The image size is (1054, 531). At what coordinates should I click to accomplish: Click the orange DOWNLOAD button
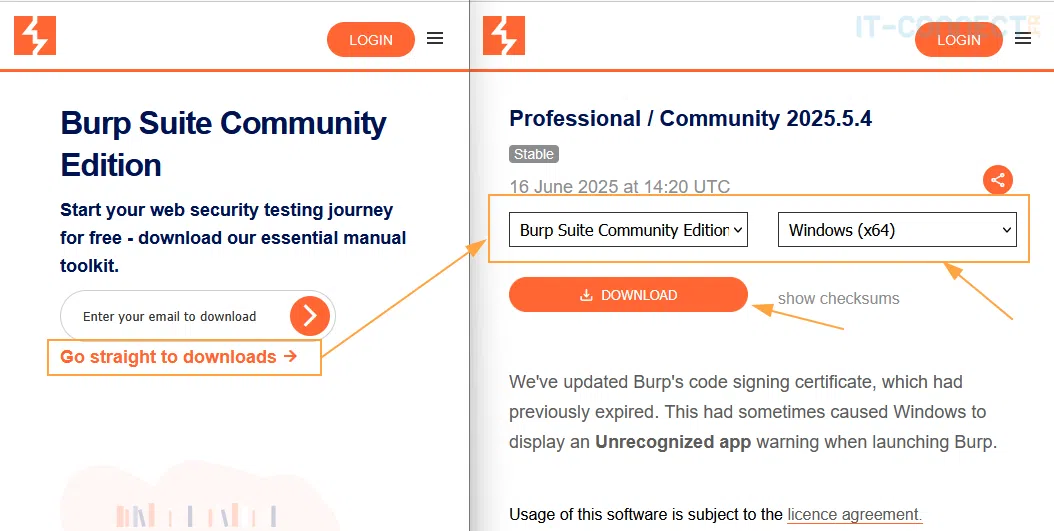click(628, 295)
